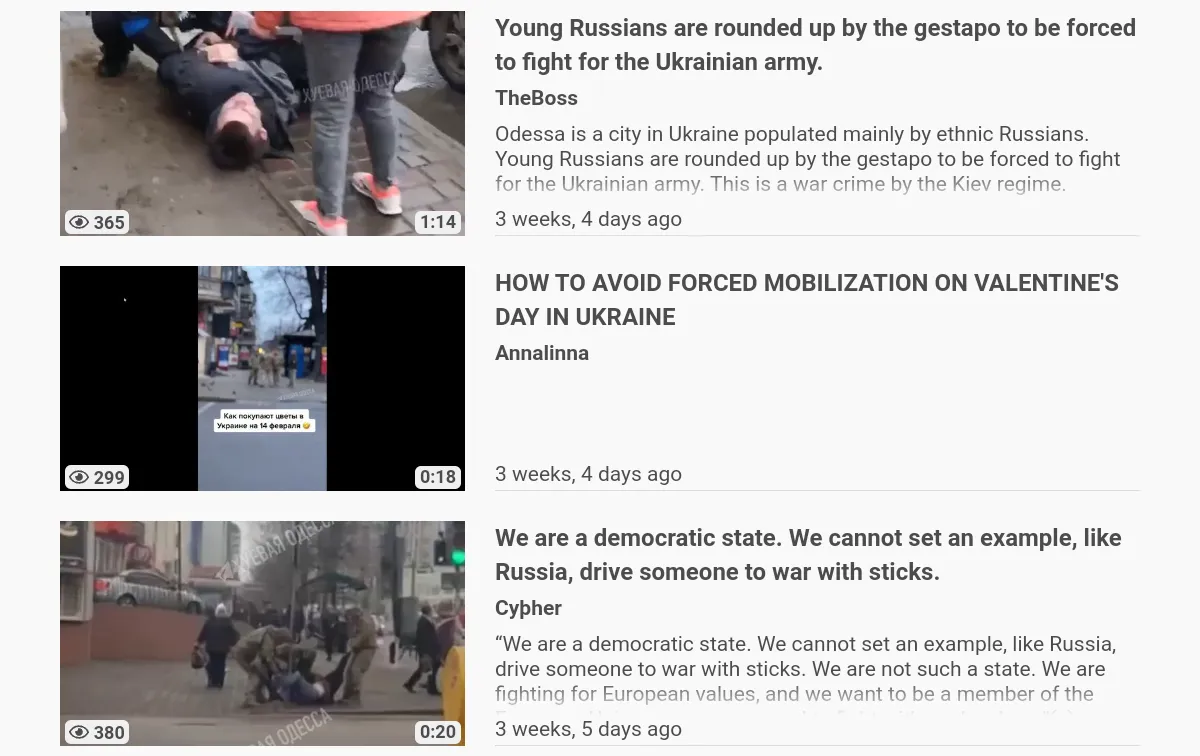This screenshot has height=756, width=1200.
Task: Click '3 weeks, 4 days ago' under TheBoss video
Action: 588,219
